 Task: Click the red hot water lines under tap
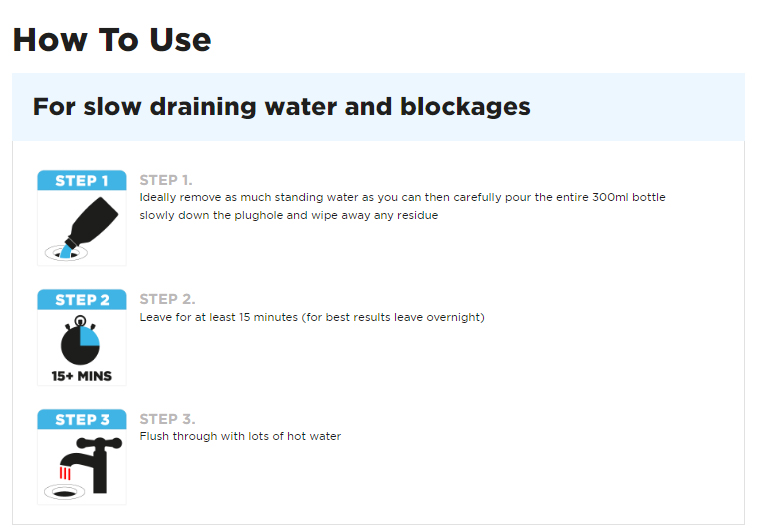(65, 473)
